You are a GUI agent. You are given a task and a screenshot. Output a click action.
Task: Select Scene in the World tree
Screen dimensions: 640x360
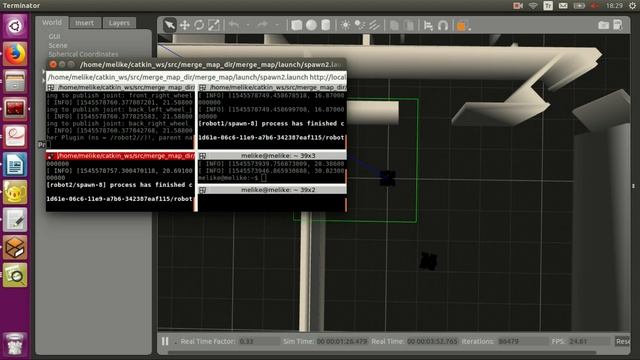coord(58,45)
